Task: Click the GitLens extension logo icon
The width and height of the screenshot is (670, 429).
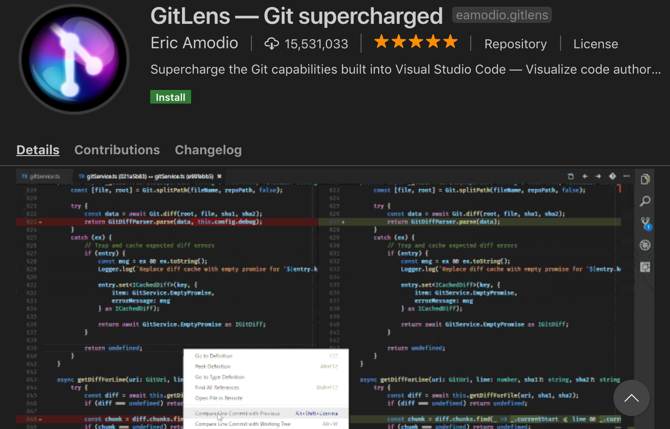Action: tap(75, 60)
